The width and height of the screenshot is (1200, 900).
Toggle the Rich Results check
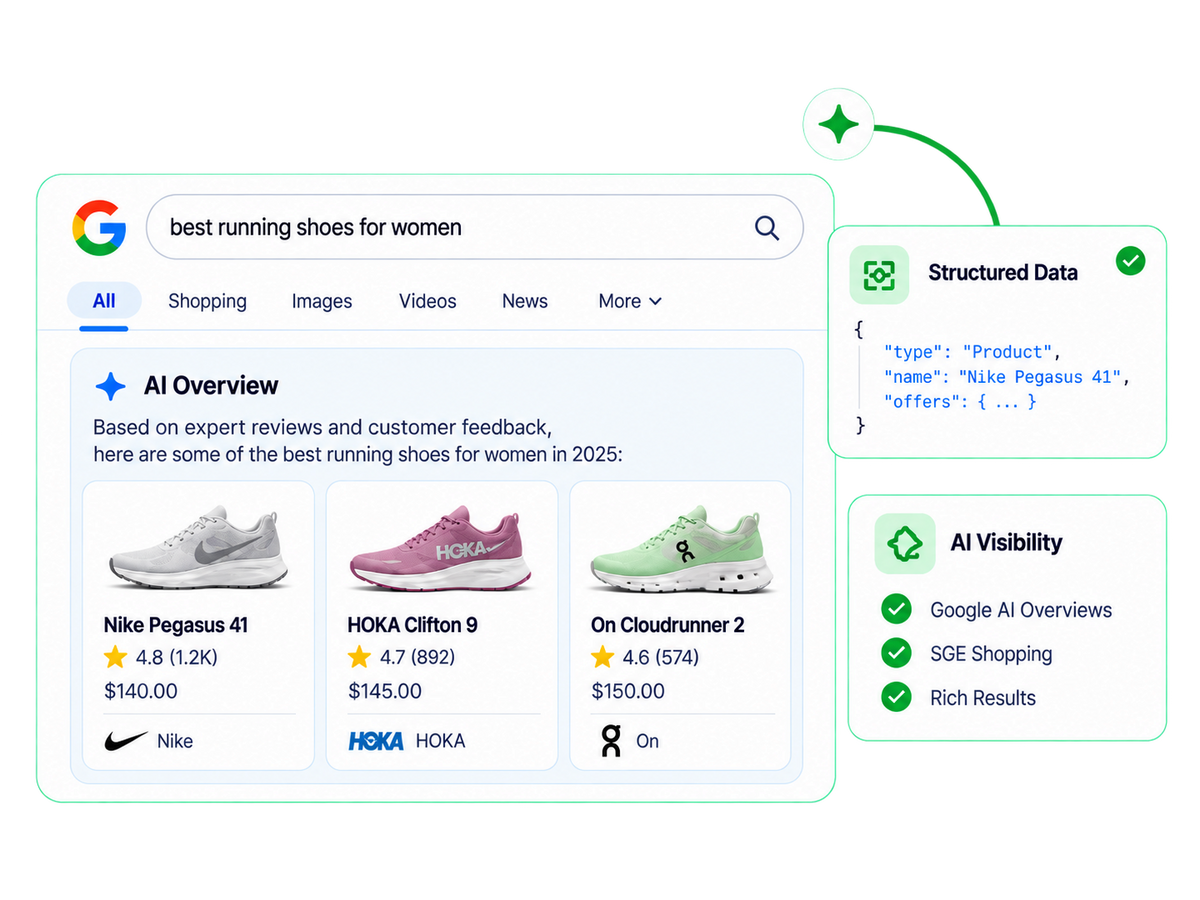click(896, 697)
